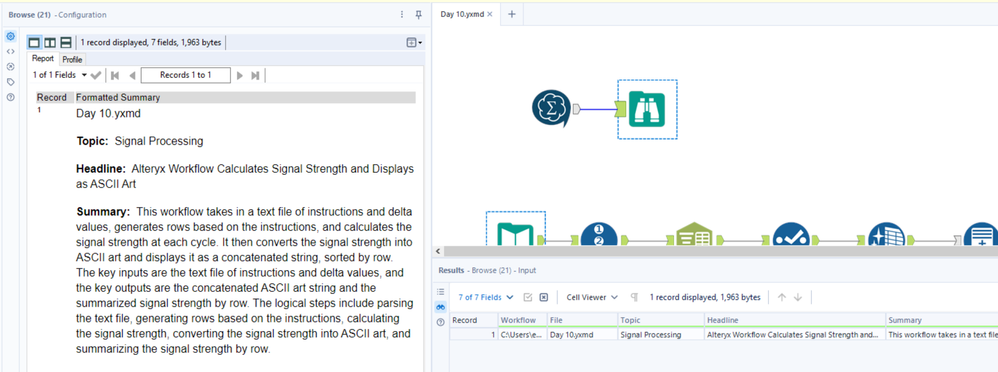Click the 'Records 1 to 1' field
Screen dimensions: 998x372
186,75
